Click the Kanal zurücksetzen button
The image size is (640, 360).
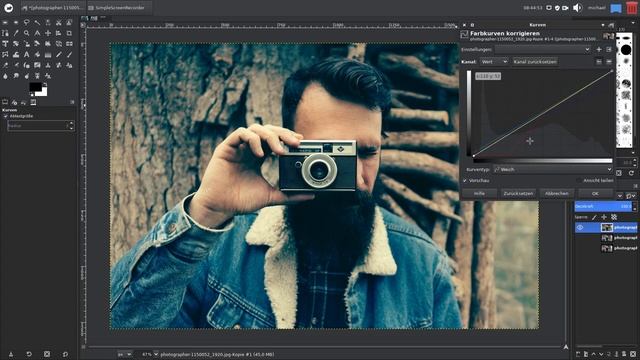click(x=536, y=62)
